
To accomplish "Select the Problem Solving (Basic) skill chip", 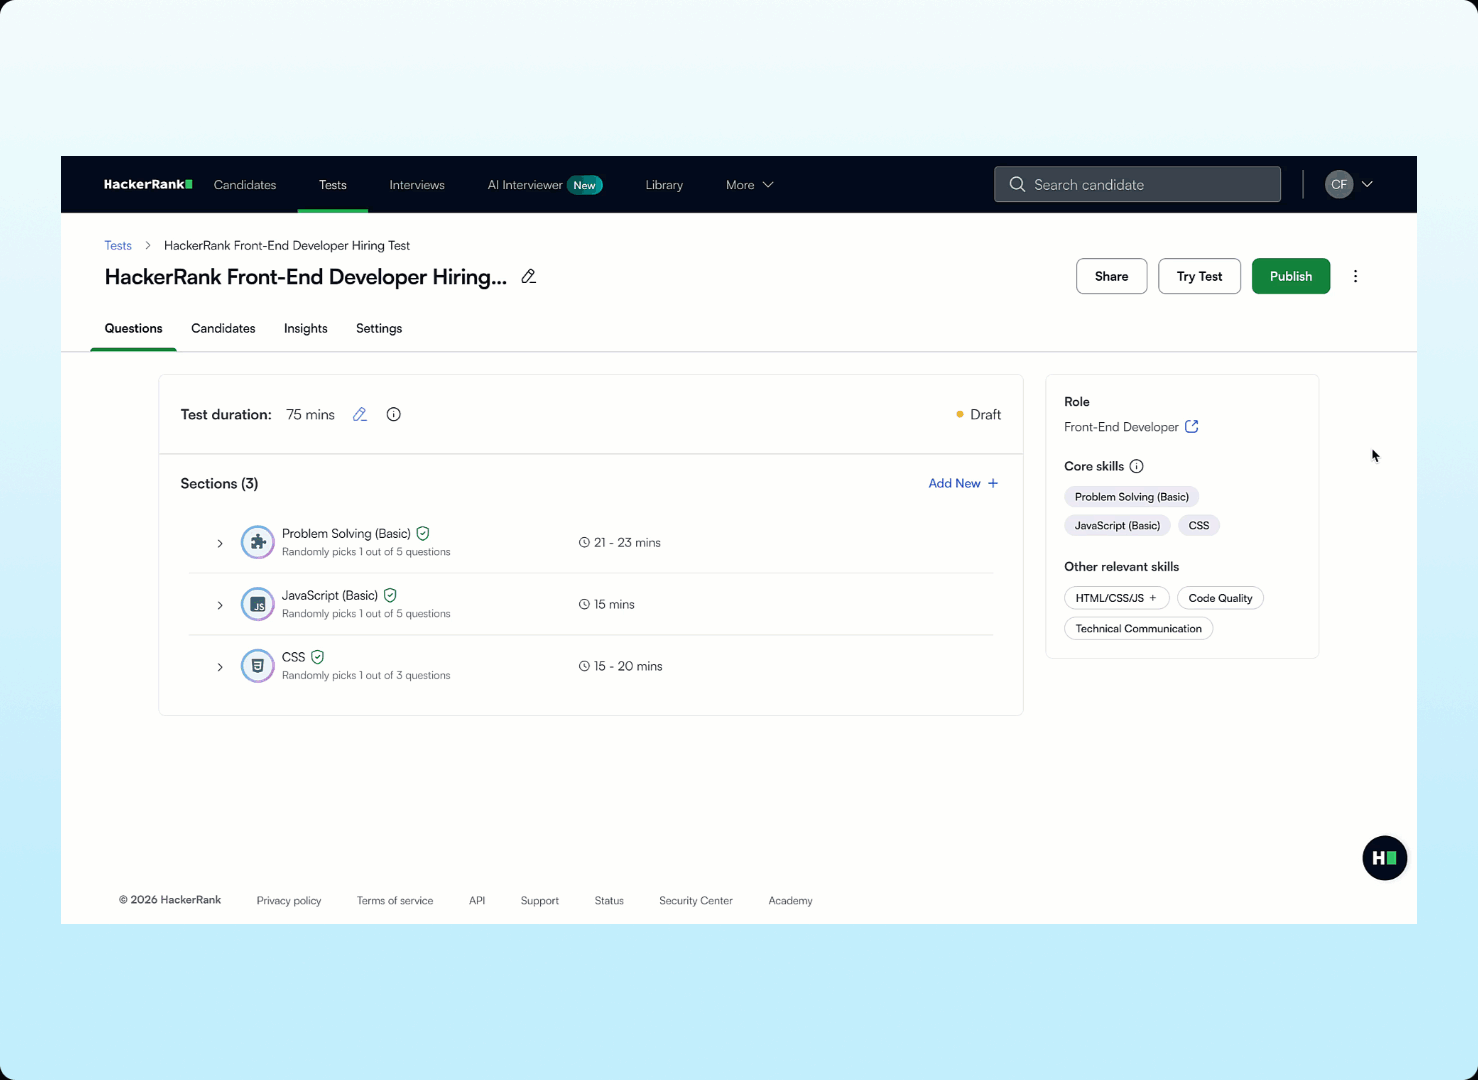I will point(1131,497).
